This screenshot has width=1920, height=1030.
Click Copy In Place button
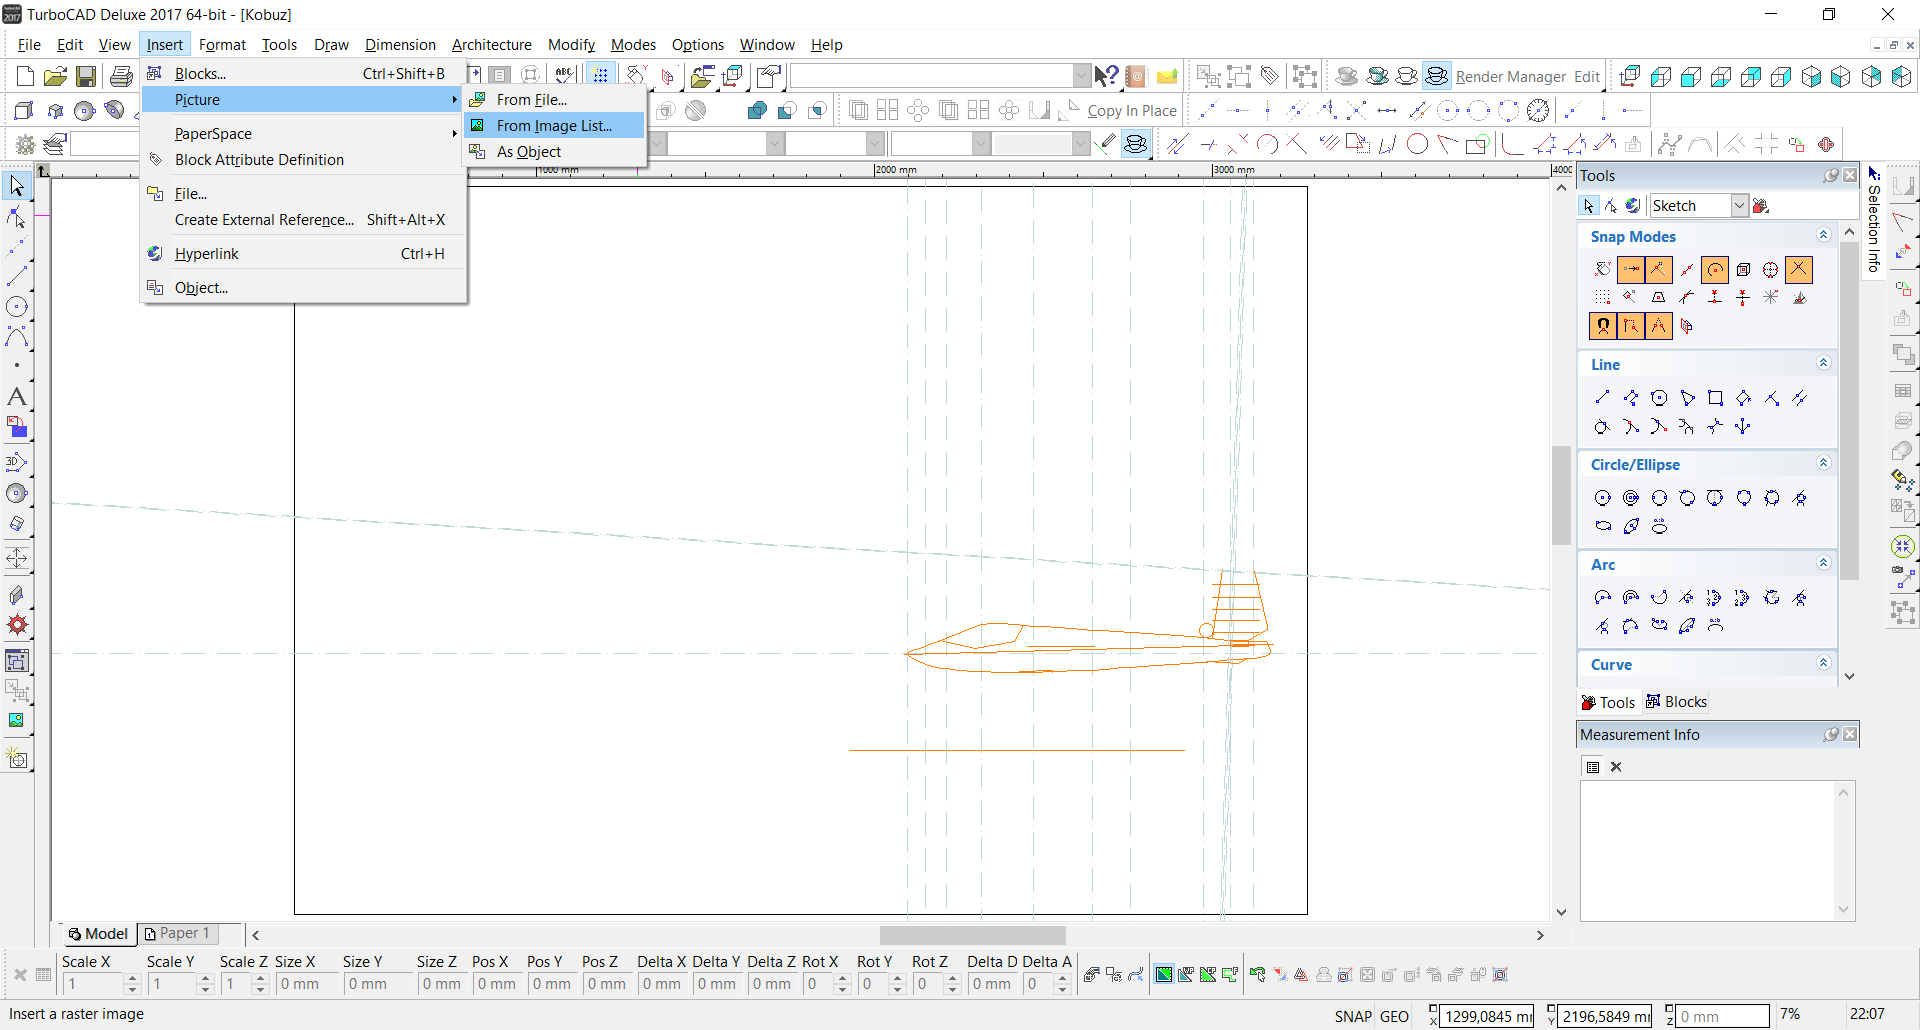[1131, 111]
